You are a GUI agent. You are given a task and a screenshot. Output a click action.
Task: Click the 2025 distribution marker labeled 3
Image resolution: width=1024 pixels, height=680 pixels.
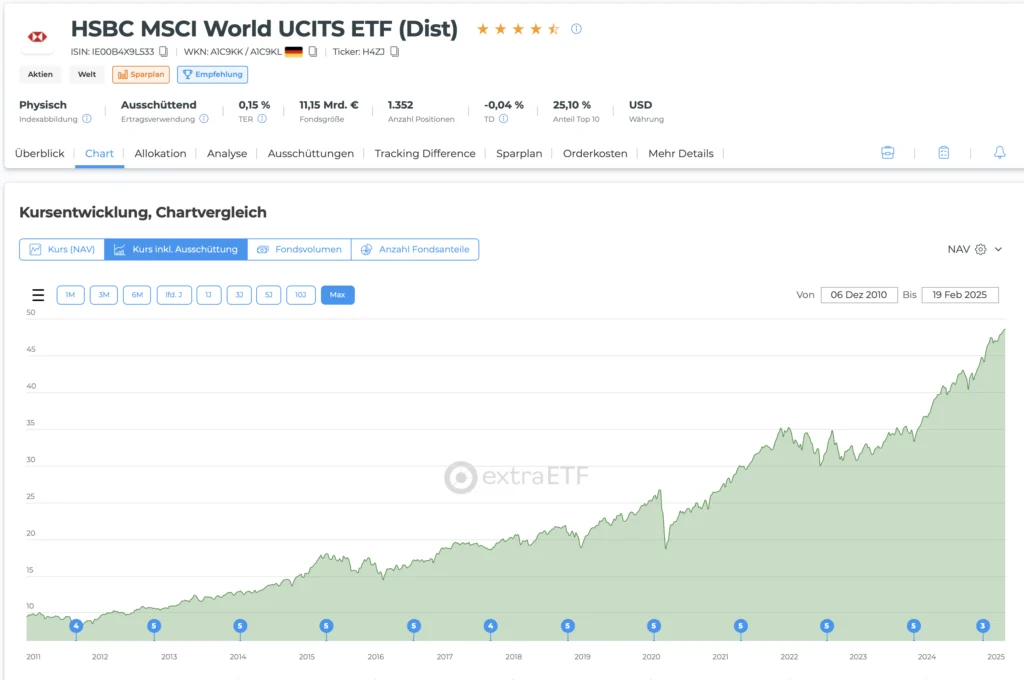pos(983,626)
